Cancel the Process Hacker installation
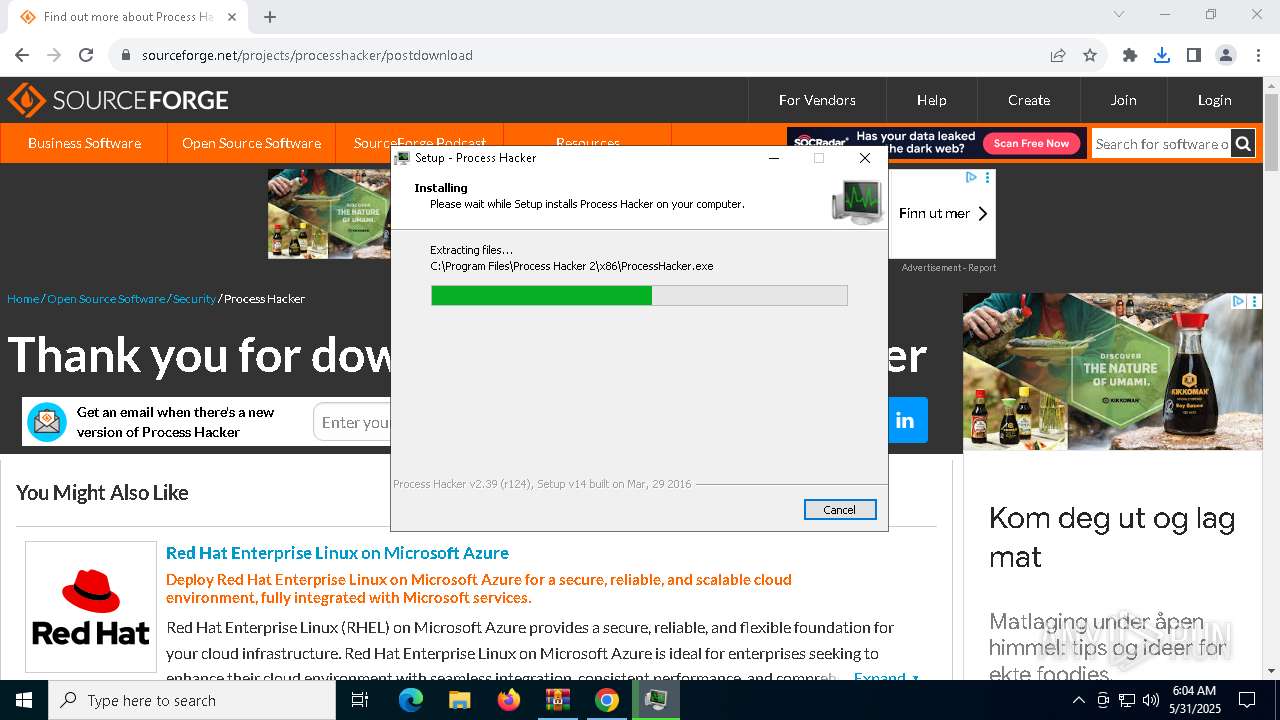1280x720 pixels. click(840, 510)
